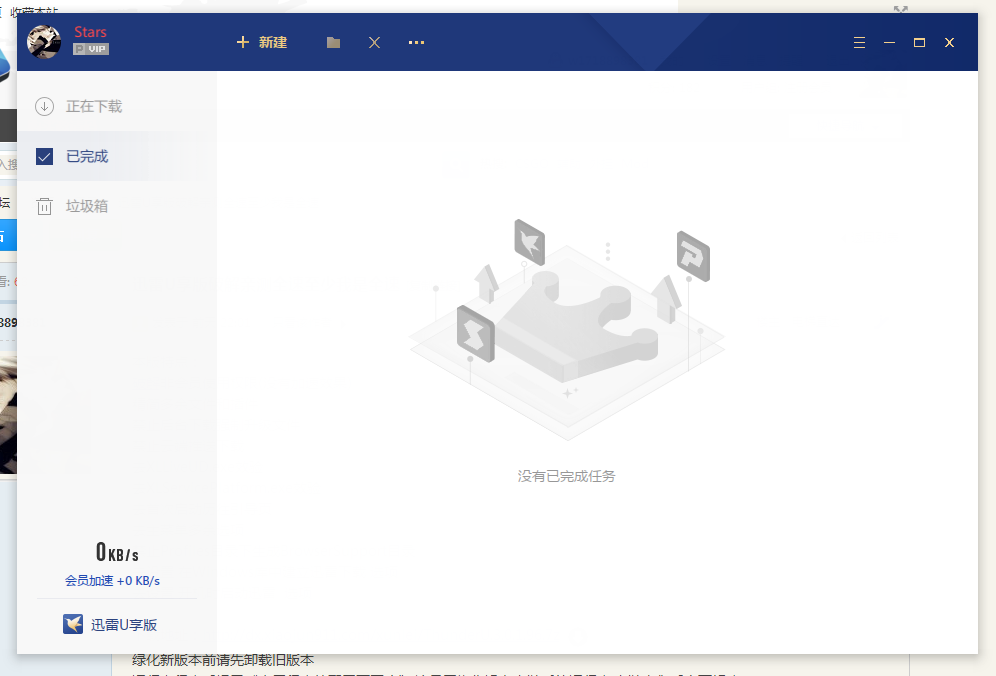The height and width of the screenshot is (676, 996).
Task: Open the hamburger main menu
Action: (x=859, y=43)
